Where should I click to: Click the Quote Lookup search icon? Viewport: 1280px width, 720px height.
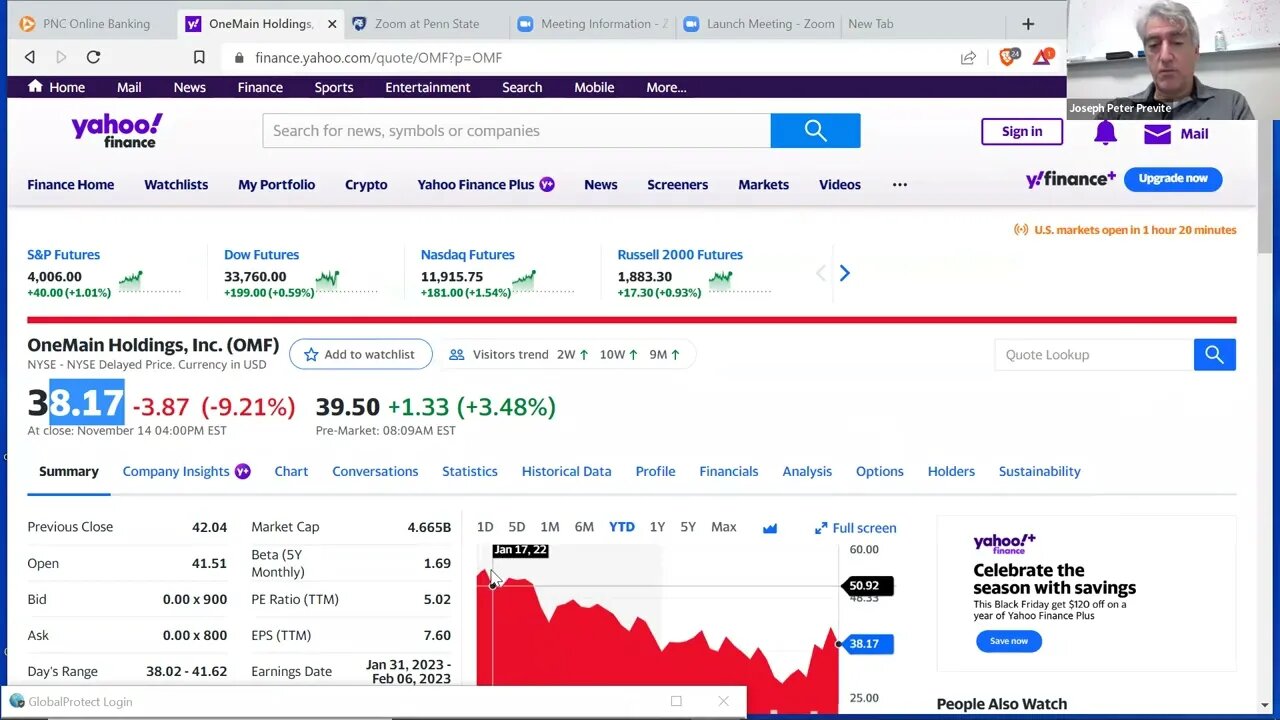[x=1214, y=354]
